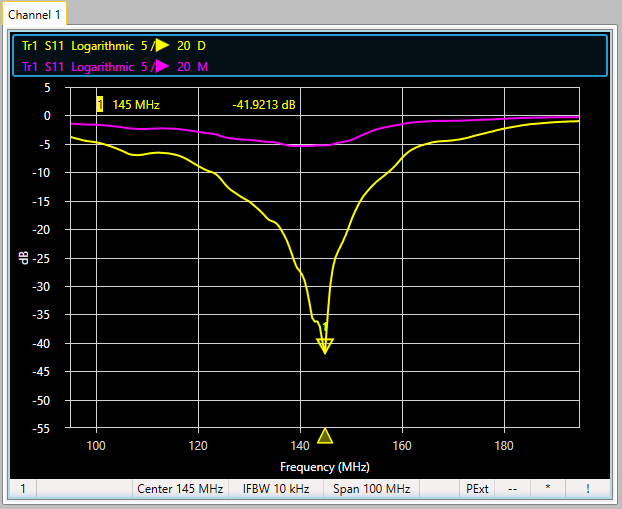
Task: Click the asterisk indicator in the status bar
Action: tap(547, 489)
